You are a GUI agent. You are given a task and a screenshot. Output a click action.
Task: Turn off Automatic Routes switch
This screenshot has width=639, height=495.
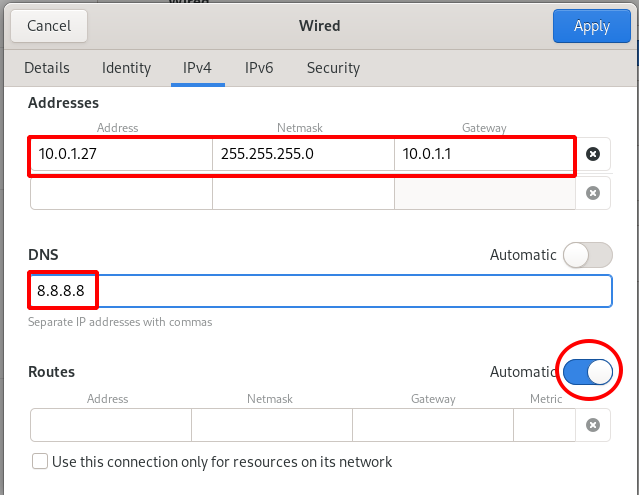click(x=588, y=372)
